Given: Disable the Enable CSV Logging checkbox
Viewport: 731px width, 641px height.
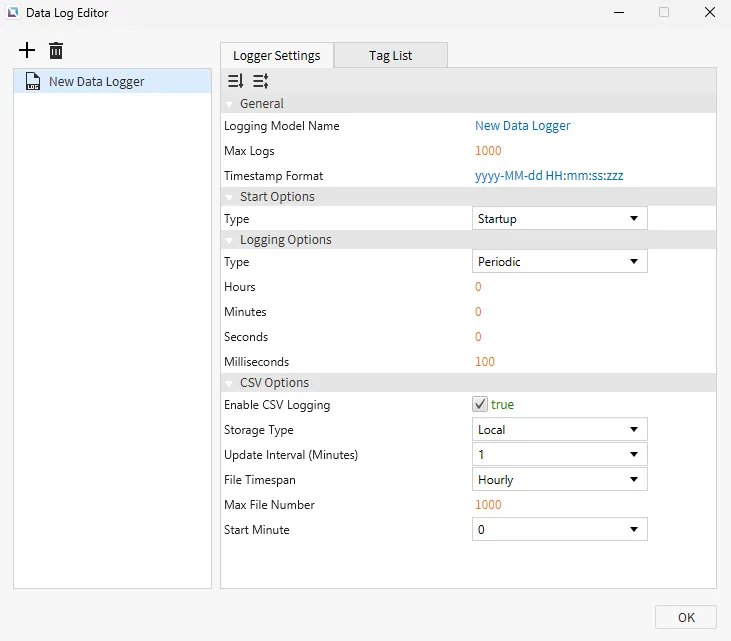Looking at the screenshot, I should (480, 405).
